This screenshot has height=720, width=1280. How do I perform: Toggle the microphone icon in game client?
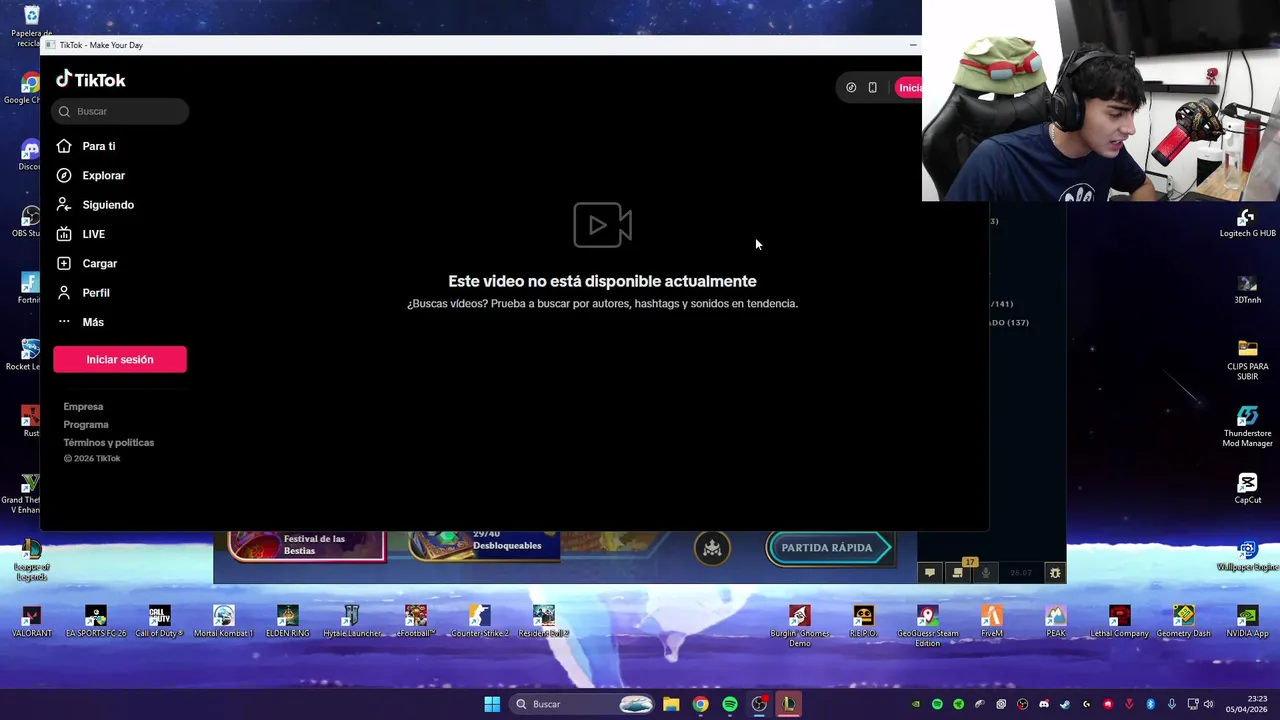(986, 573)
